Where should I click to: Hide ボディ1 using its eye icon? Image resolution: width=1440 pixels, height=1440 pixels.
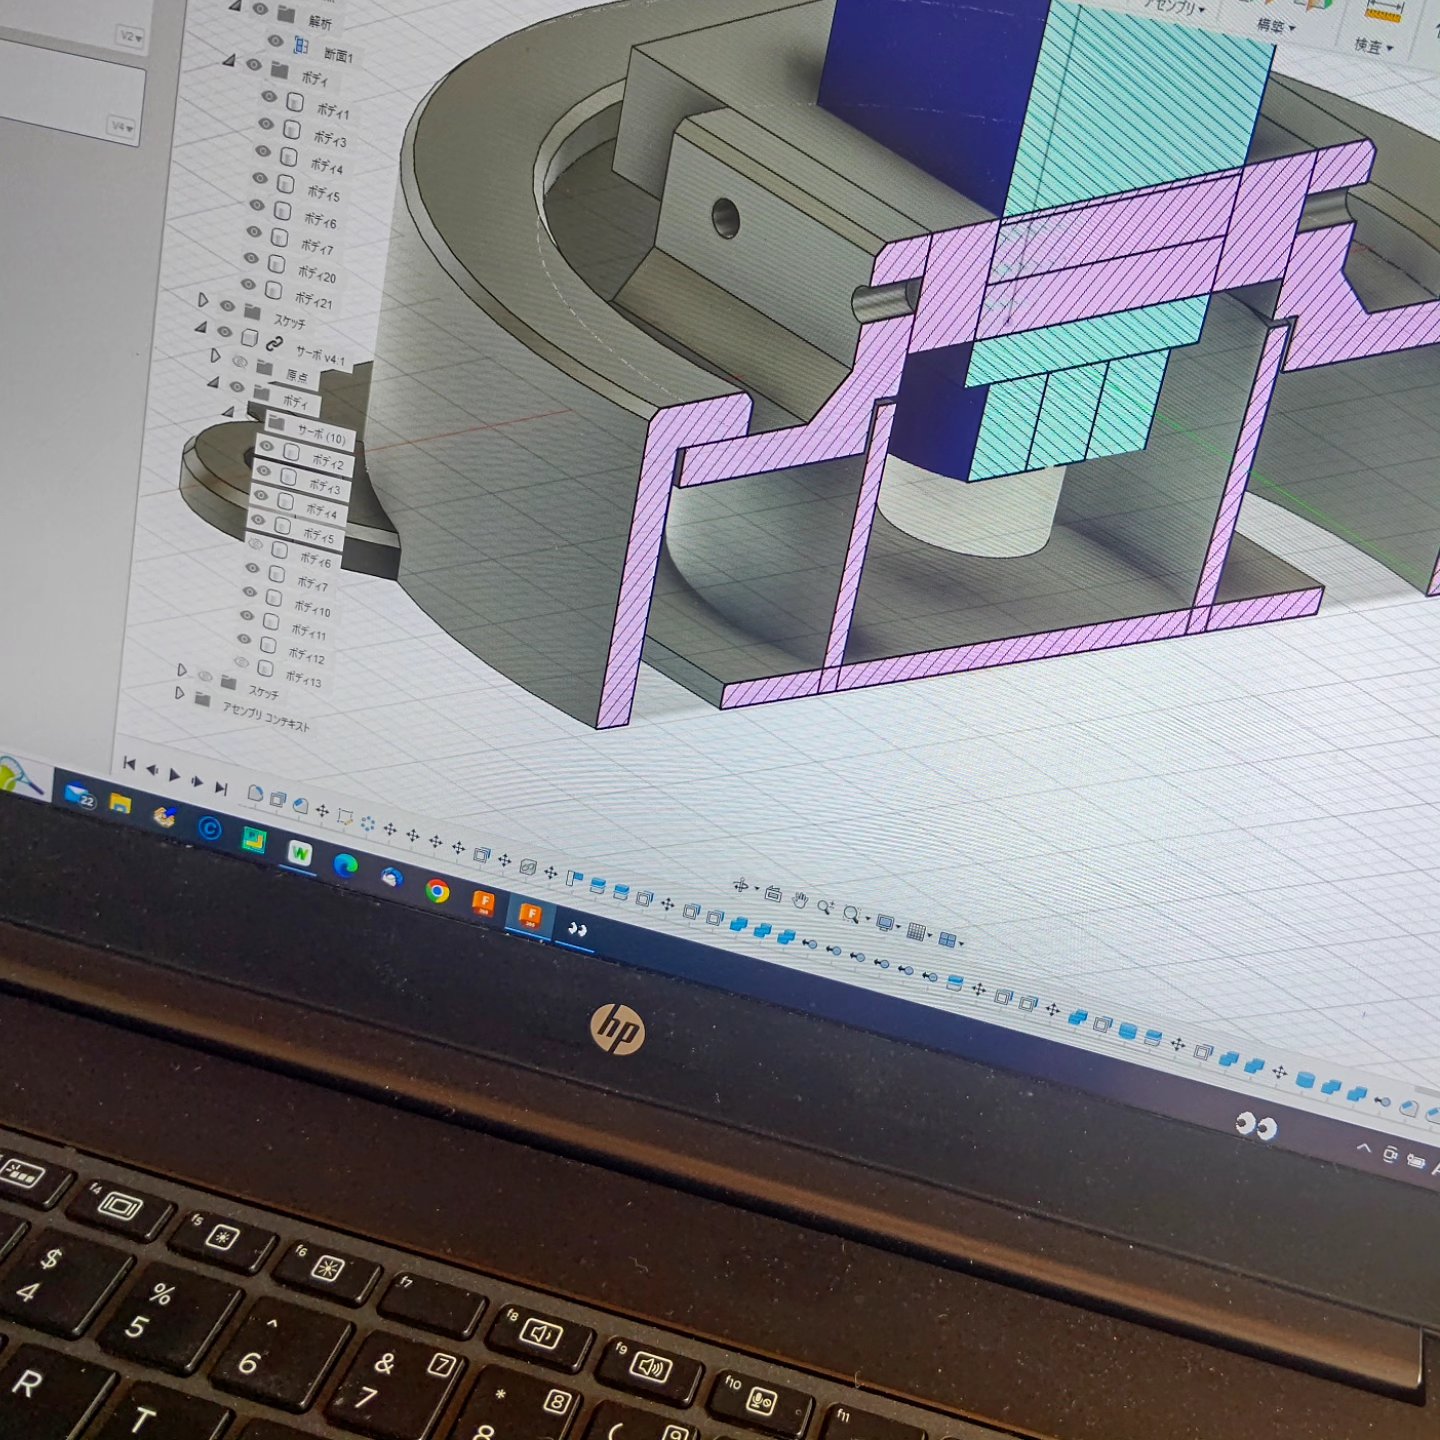268,96
